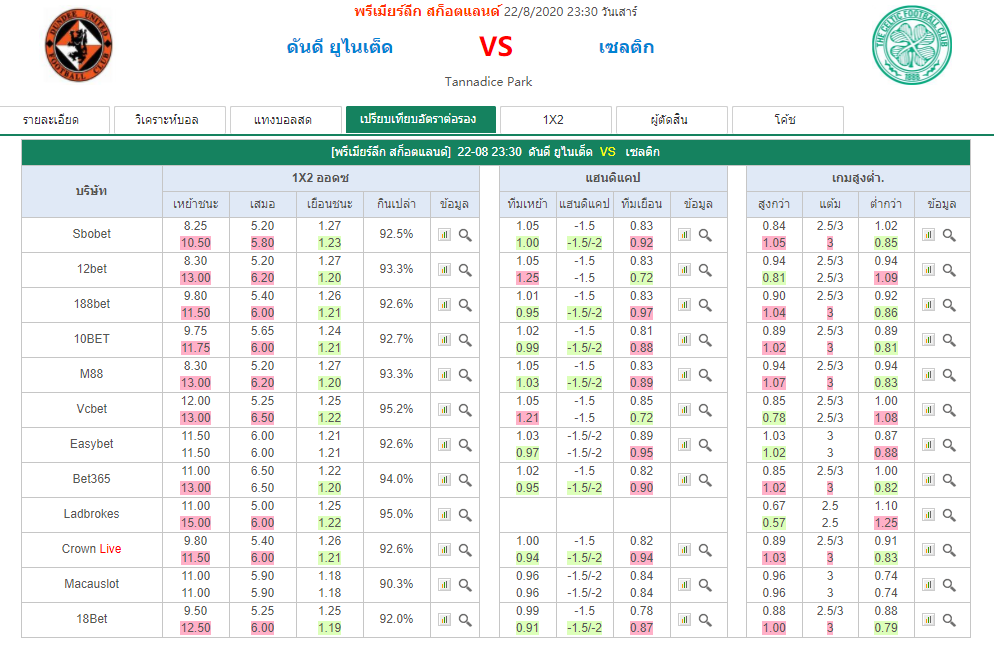Click Vcbet return rate 95.2%
994x646 pixels.
tap(397, 409)
